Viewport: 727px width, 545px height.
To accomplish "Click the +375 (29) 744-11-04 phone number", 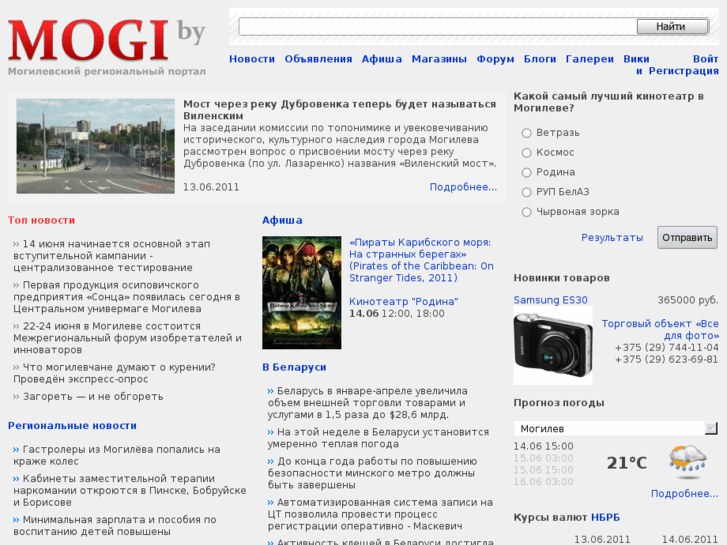I will point(666,347).
